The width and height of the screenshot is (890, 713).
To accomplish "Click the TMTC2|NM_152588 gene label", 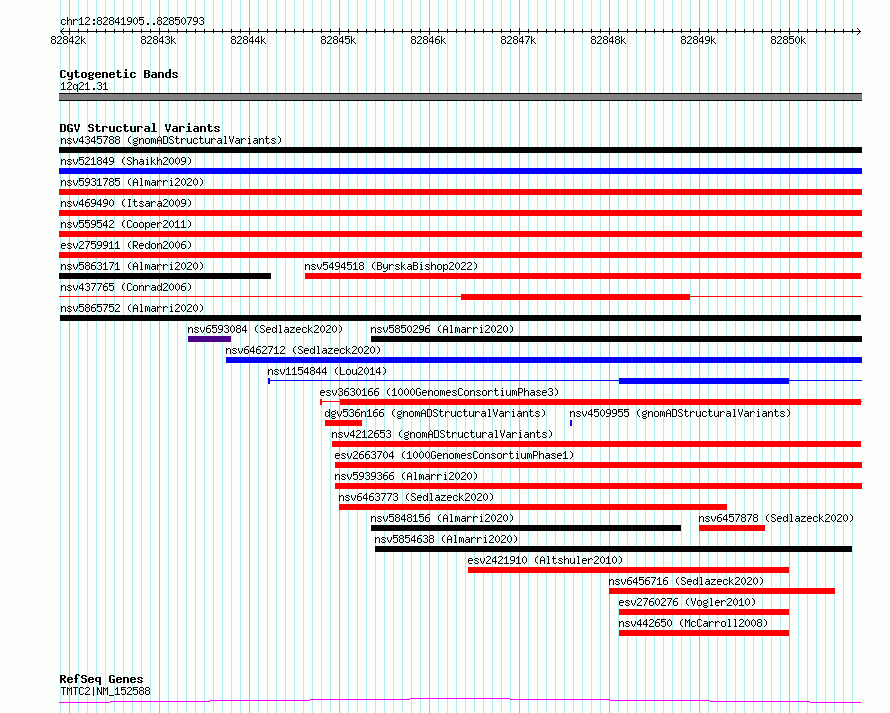I will coord(106,691).
